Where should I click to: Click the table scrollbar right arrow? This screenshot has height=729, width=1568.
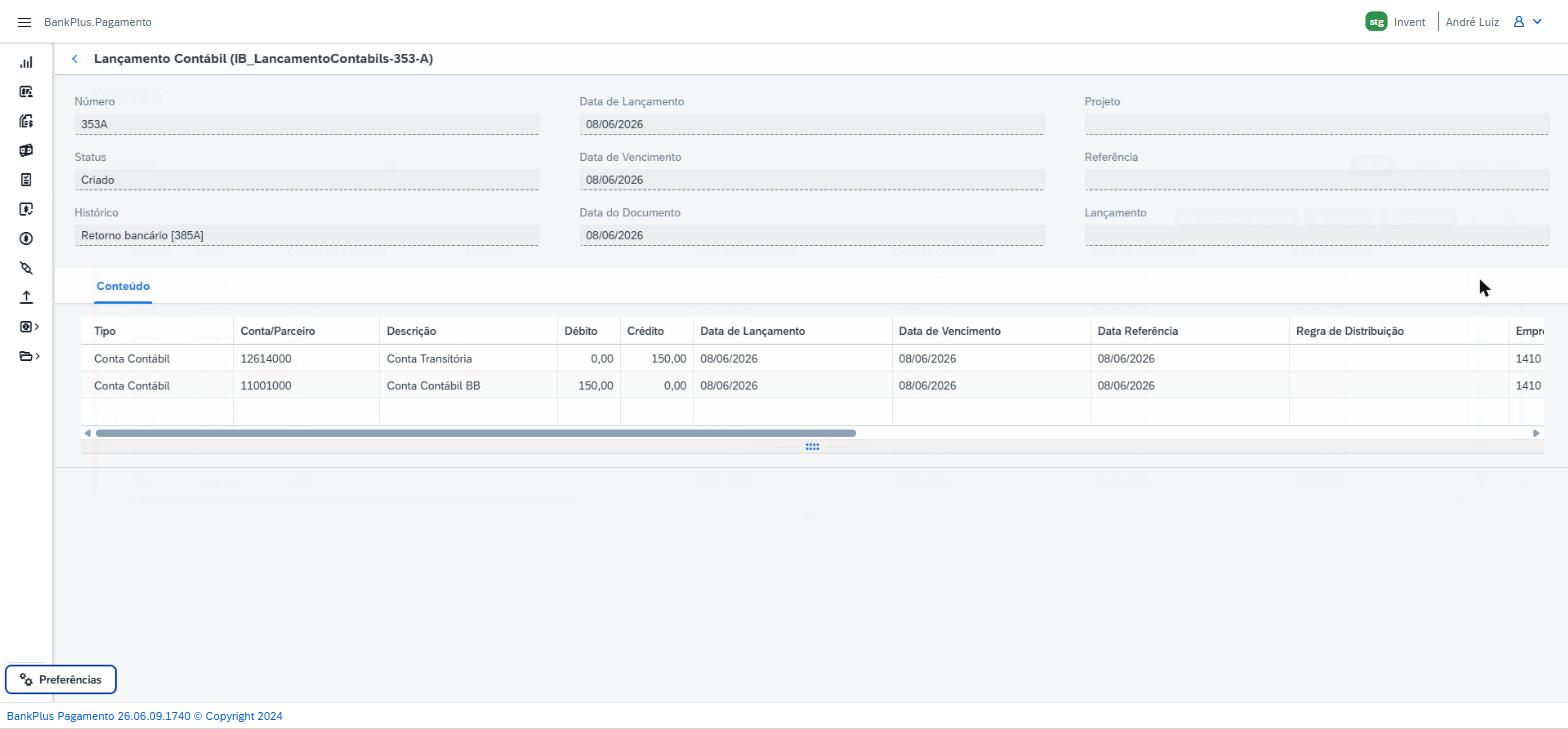[x=1536, y=433]
